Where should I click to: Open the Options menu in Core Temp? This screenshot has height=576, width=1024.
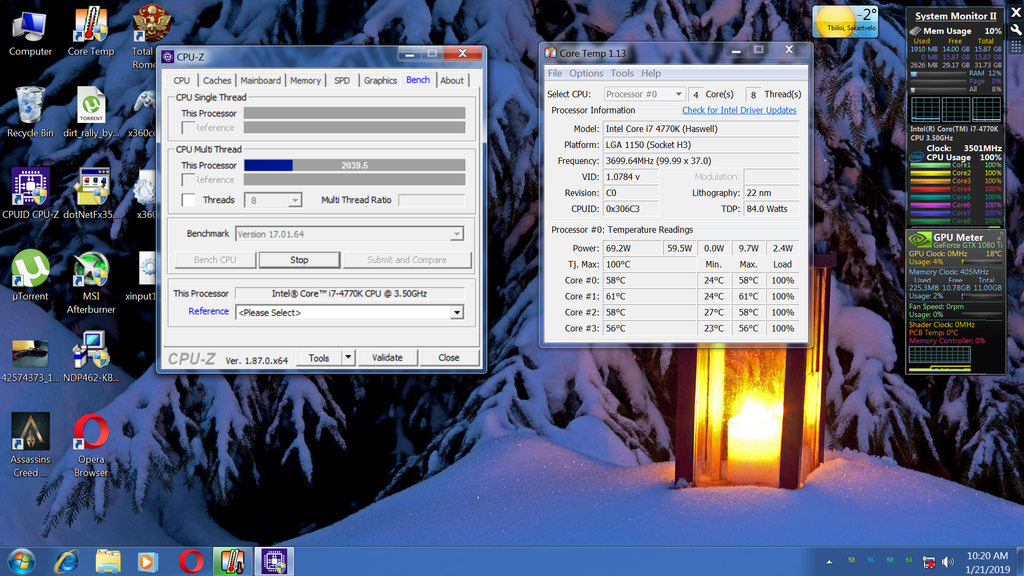[586, 73]
